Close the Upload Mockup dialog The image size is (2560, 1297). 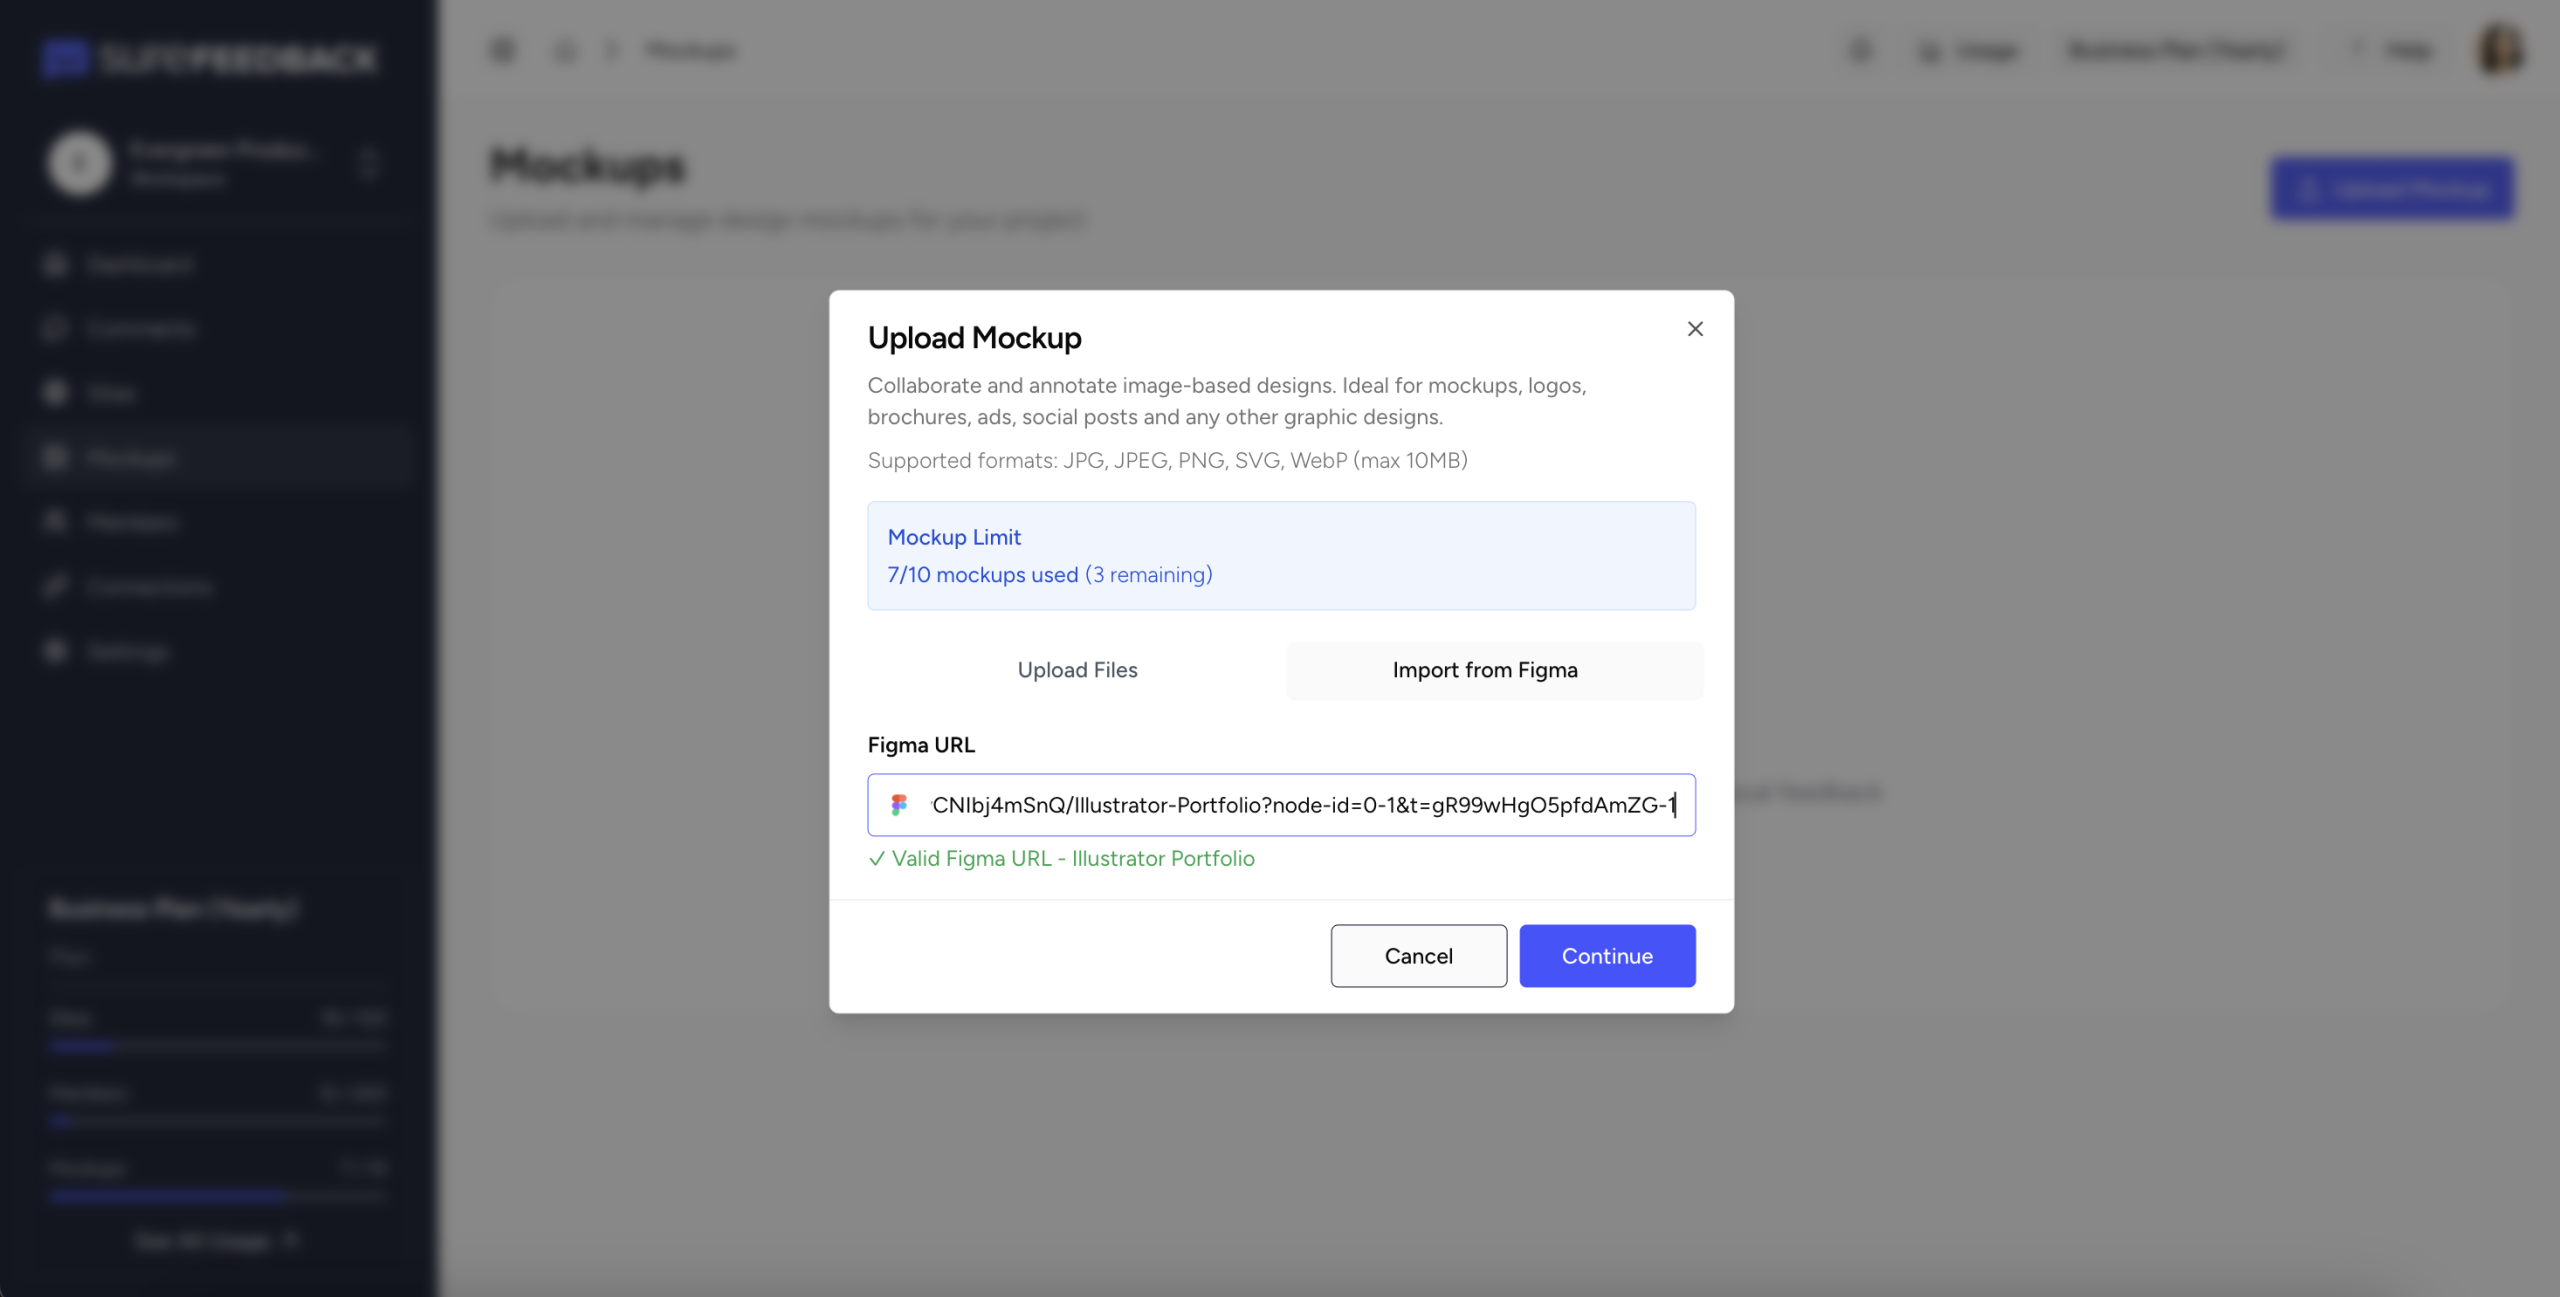click(x=1694, y=329)
